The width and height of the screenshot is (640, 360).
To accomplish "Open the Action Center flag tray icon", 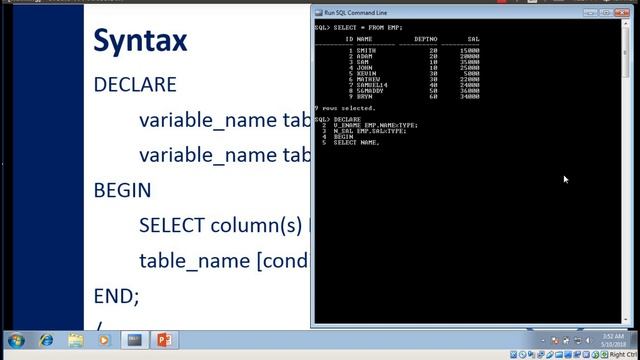I will pyautogui.click(x=555, y=340).
